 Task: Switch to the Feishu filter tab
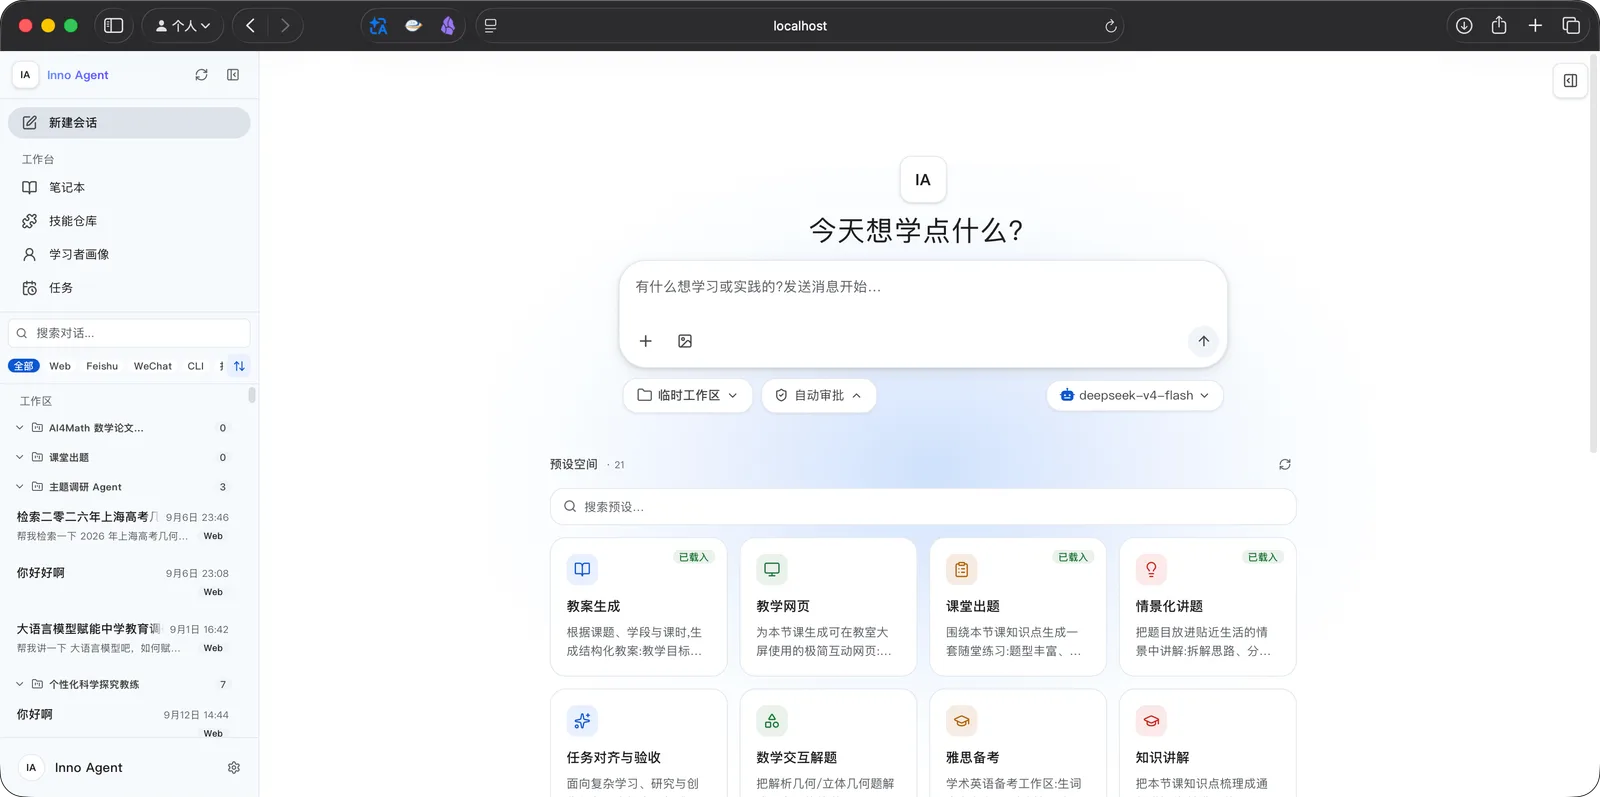click(102, 366)
